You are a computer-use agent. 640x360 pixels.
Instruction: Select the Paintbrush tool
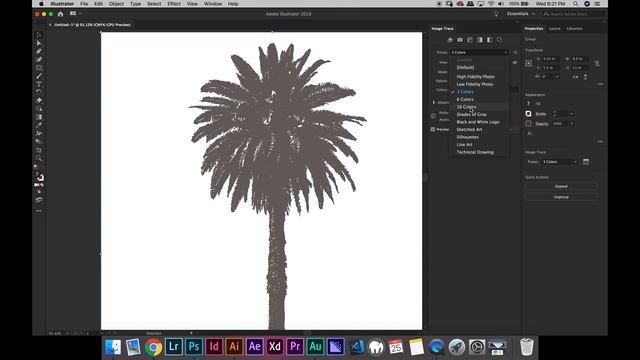coord(39,76)
